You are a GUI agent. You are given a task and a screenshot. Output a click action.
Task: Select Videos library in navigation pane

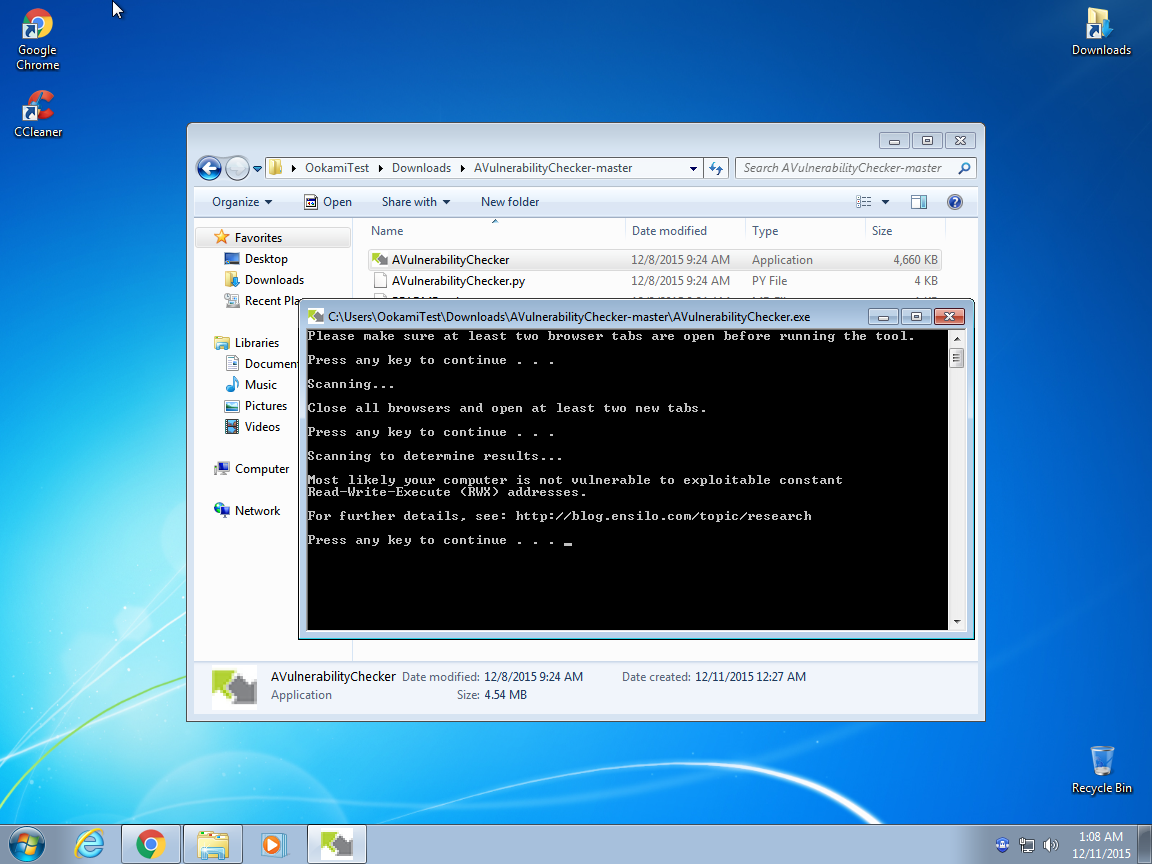pos(262,427)
